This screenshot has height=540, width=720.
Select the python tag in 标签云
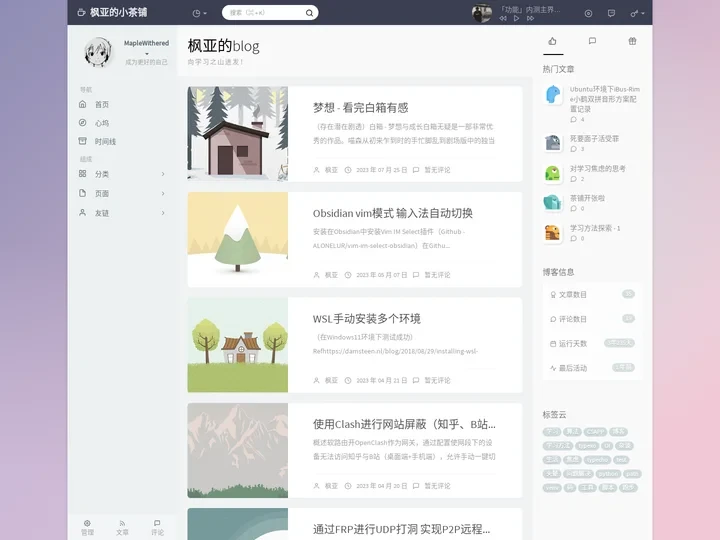coord(608,473)
